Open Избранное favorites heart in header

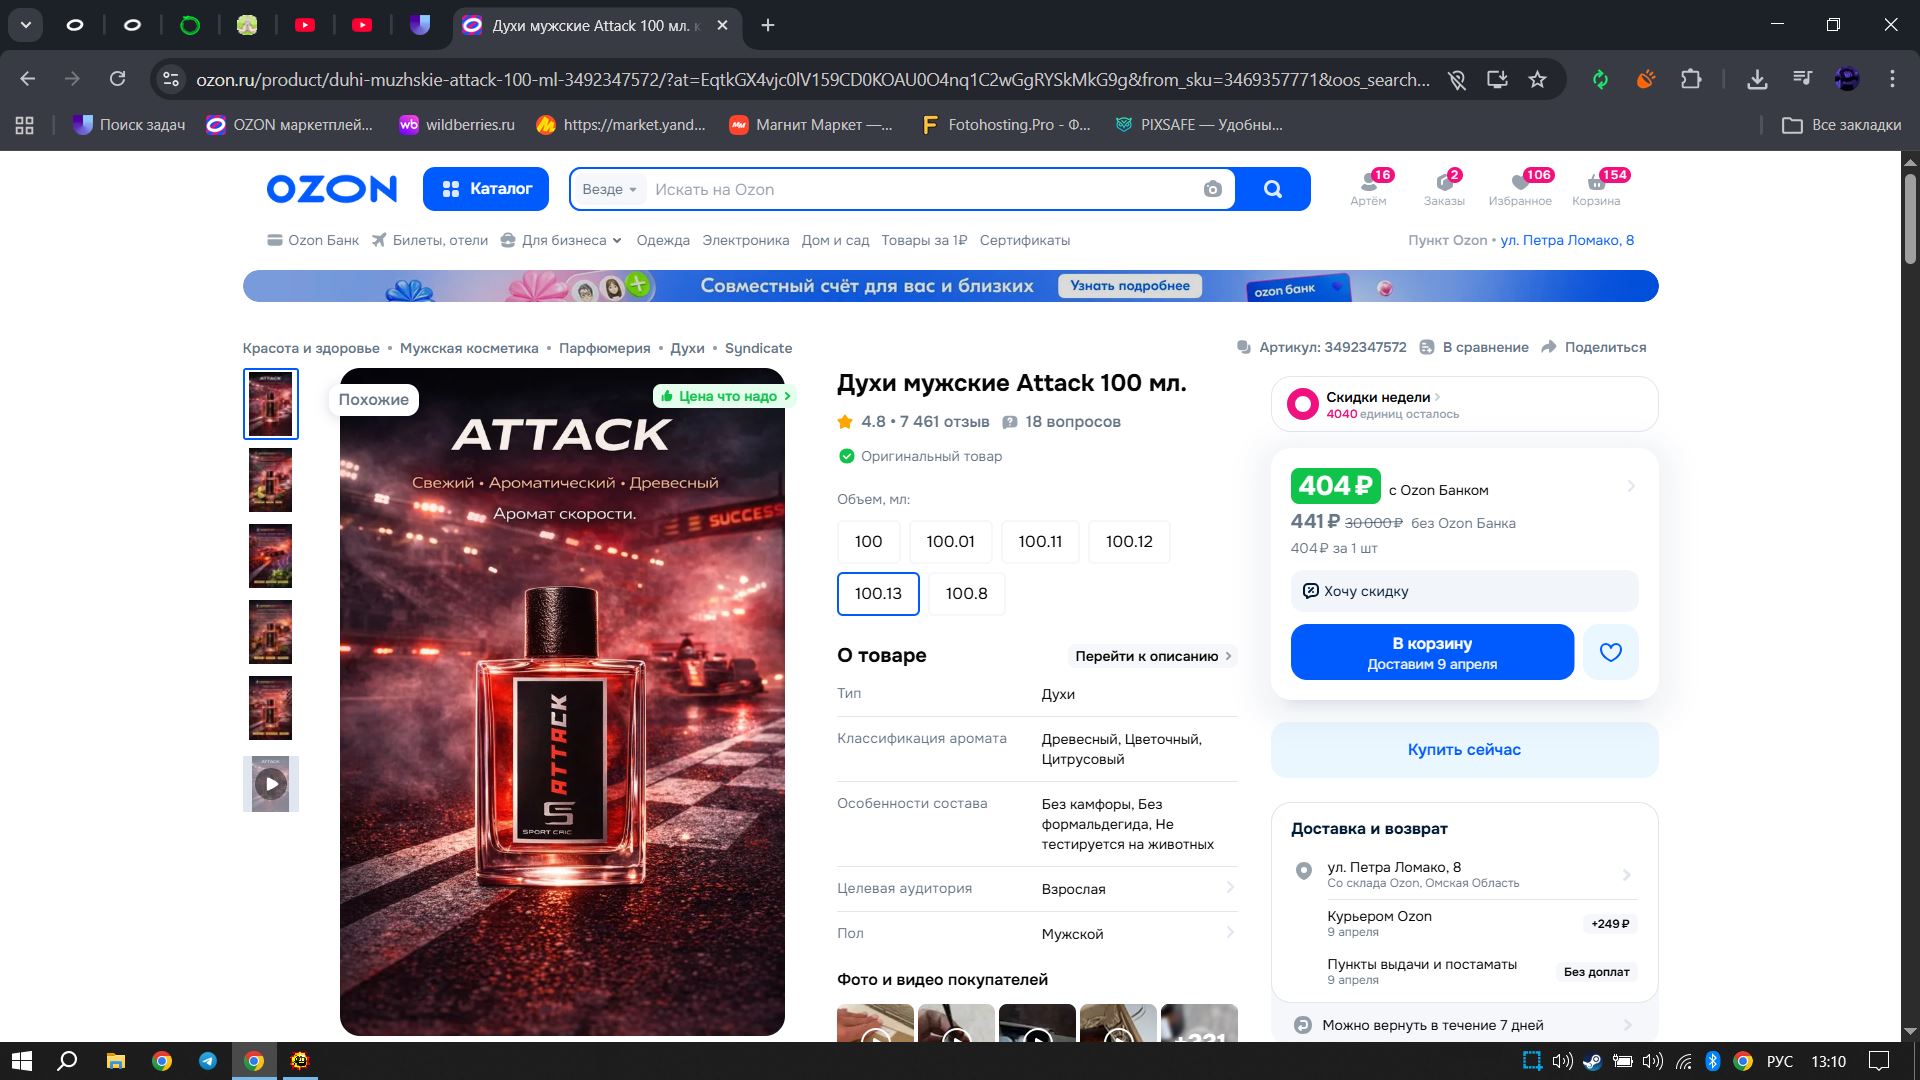tap(1519, 185)
